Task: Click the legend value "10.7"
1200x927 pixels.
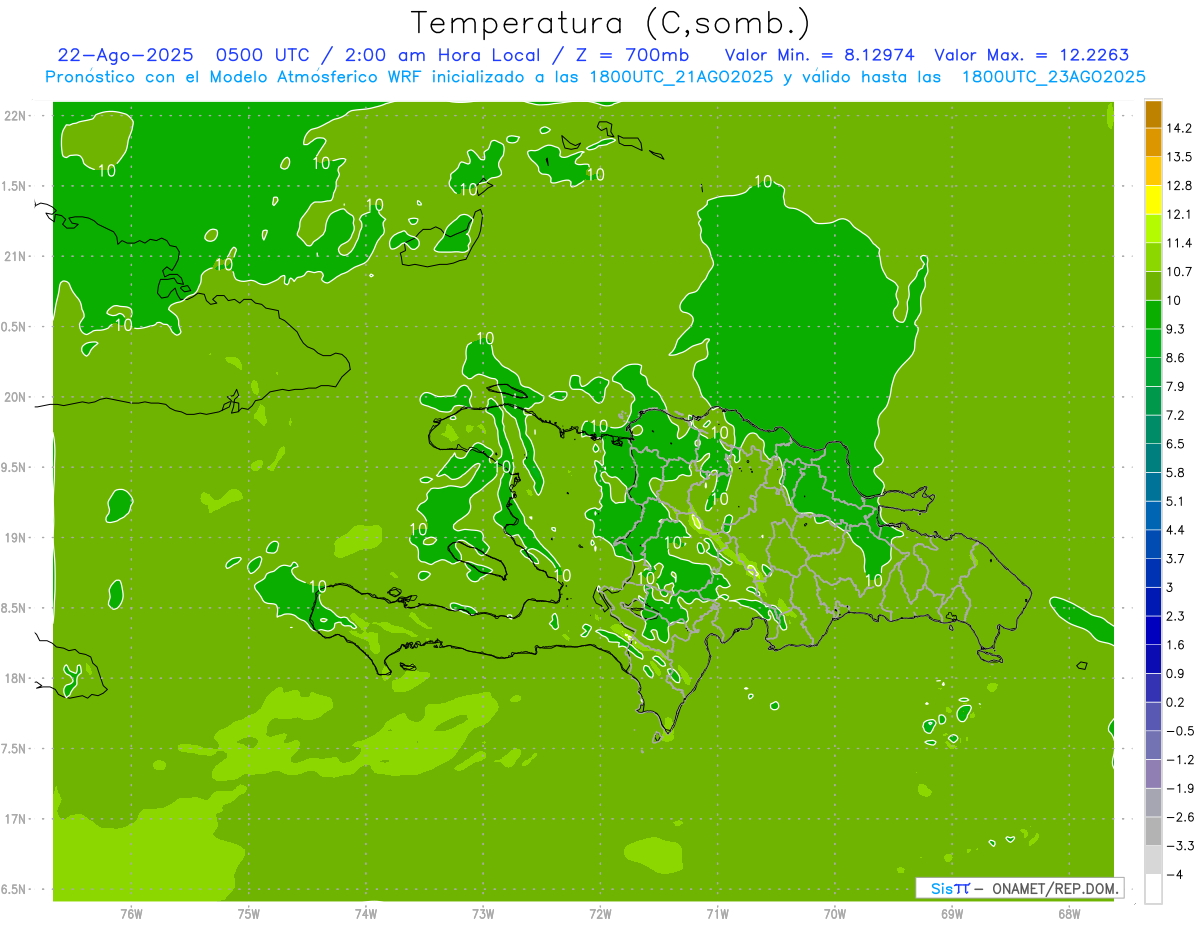Action: (x=1179, y=272)
